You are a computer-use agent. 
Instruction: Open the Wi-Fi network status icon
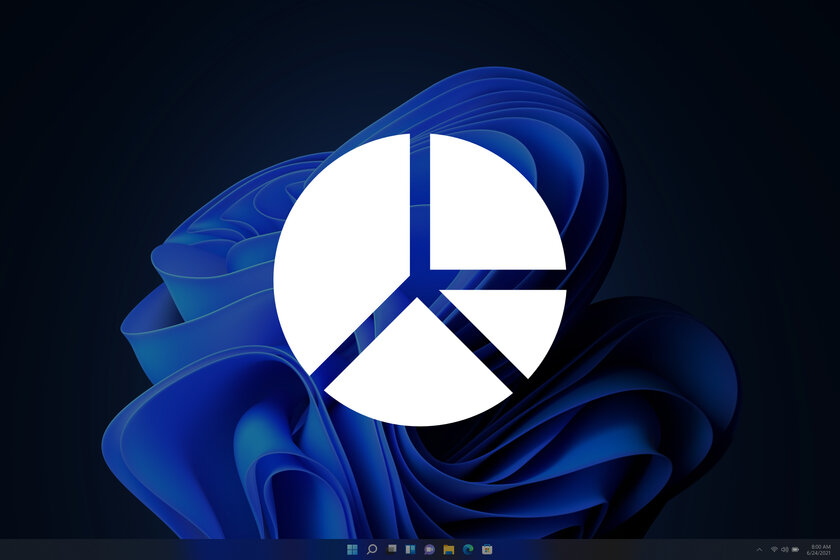774,550
